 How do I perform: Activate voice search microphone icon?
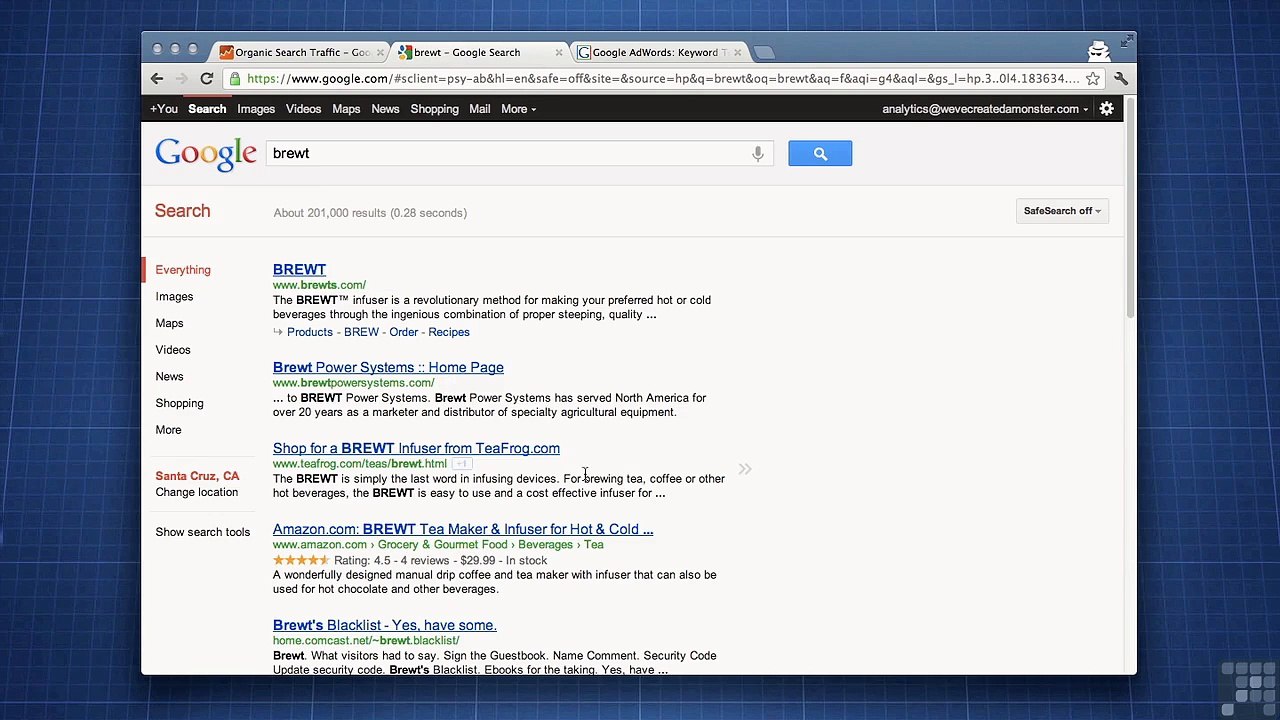point(758,153)
